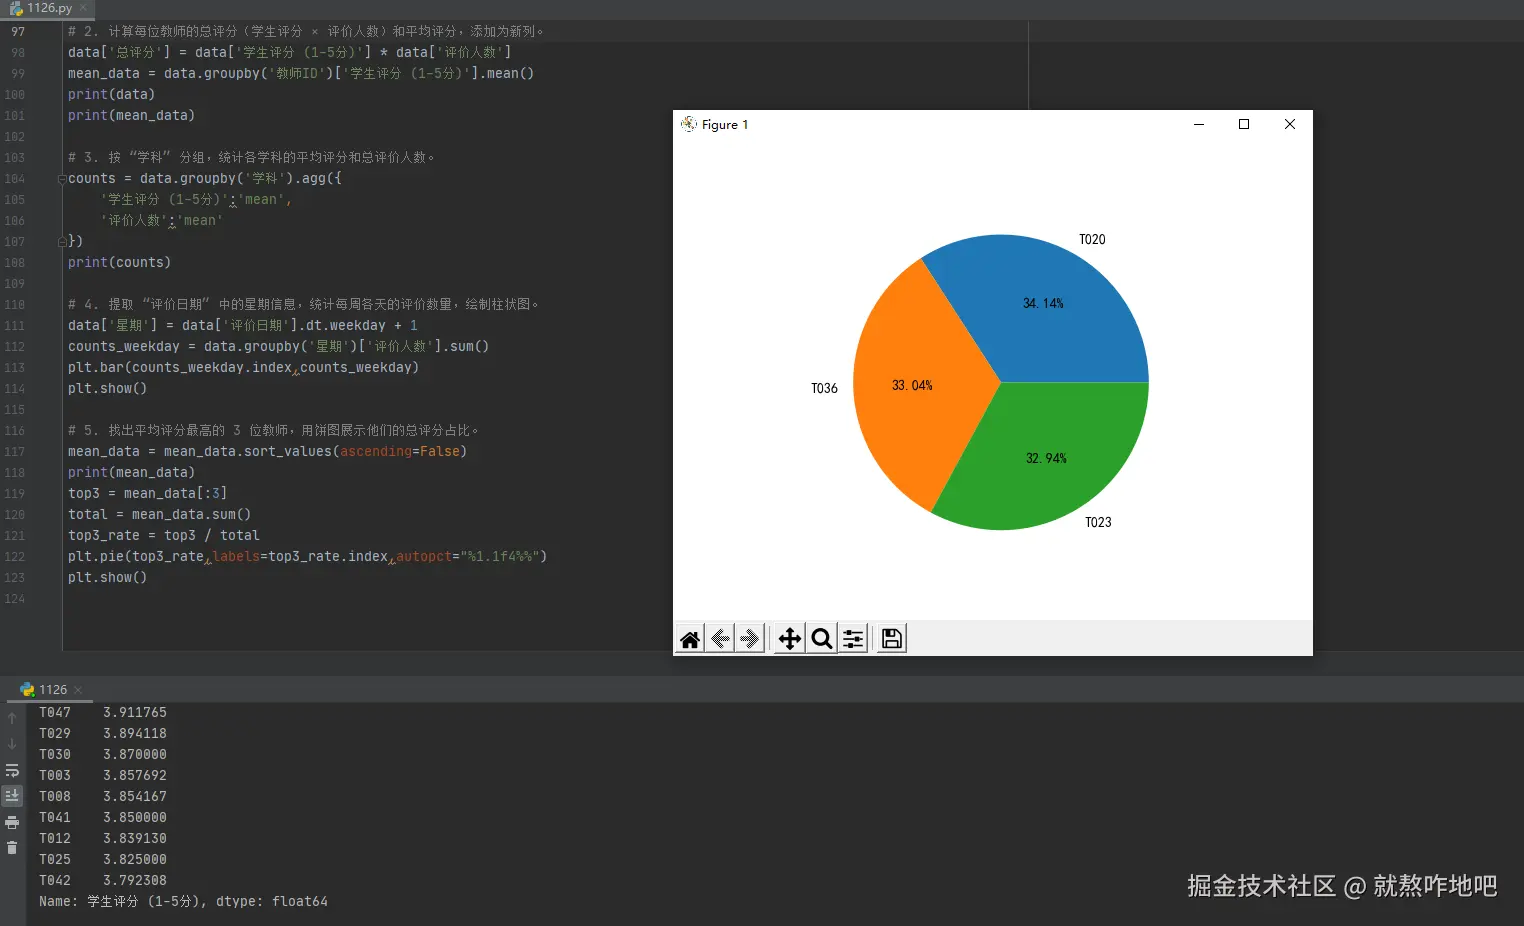The height and width of the screenshot is (926, 1524).
Task: Open Configure subplots sliders tool
Action: pyautogui.click(x=853, y=639)
